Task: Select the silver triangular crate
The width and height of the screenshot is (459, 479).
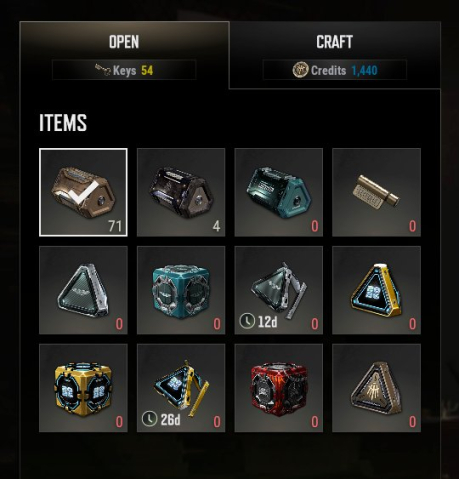Action: click(x=83, y=290)
